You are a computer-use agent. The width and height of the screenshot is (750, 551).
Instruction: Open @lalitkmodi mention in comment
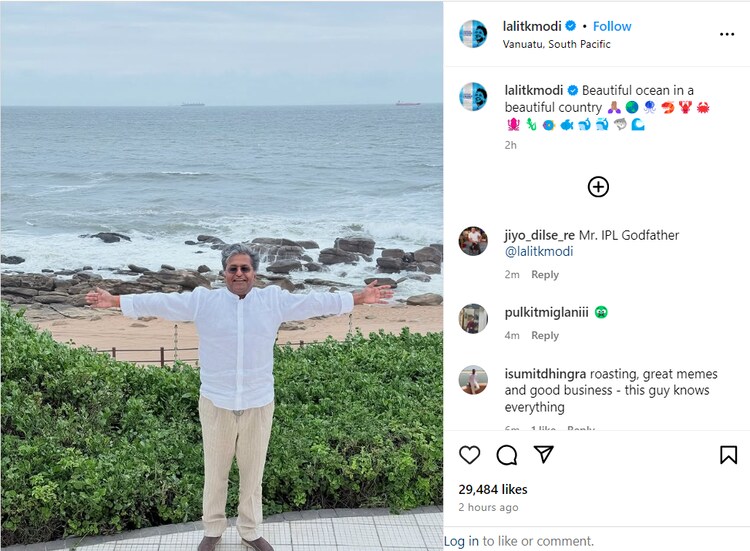pos(539,252)
